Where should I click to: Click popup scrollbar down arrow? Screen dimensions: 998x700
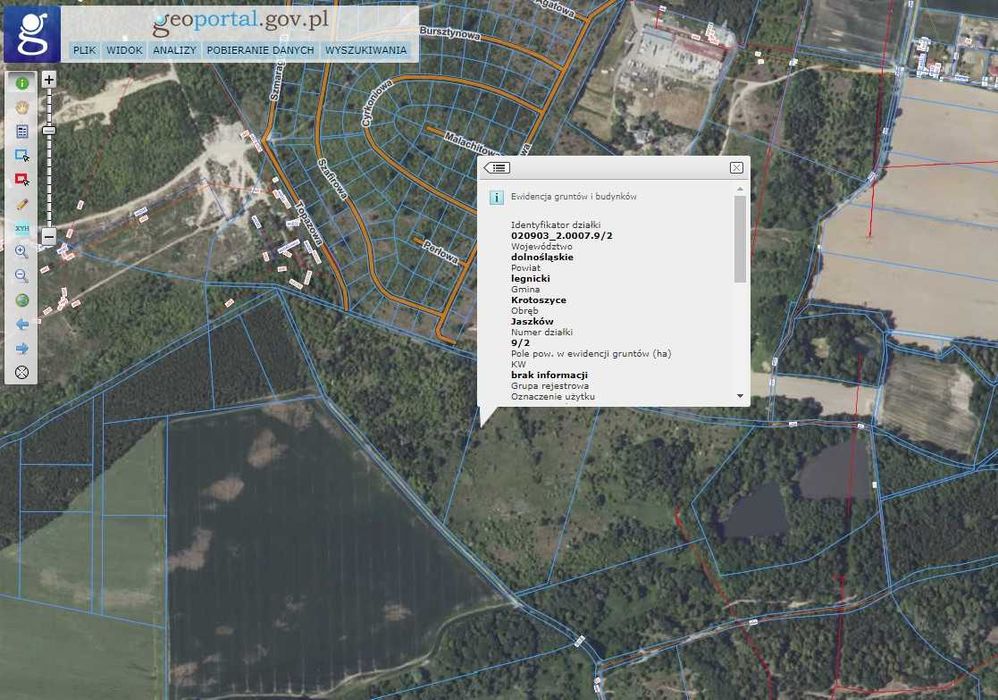[740, 396]
